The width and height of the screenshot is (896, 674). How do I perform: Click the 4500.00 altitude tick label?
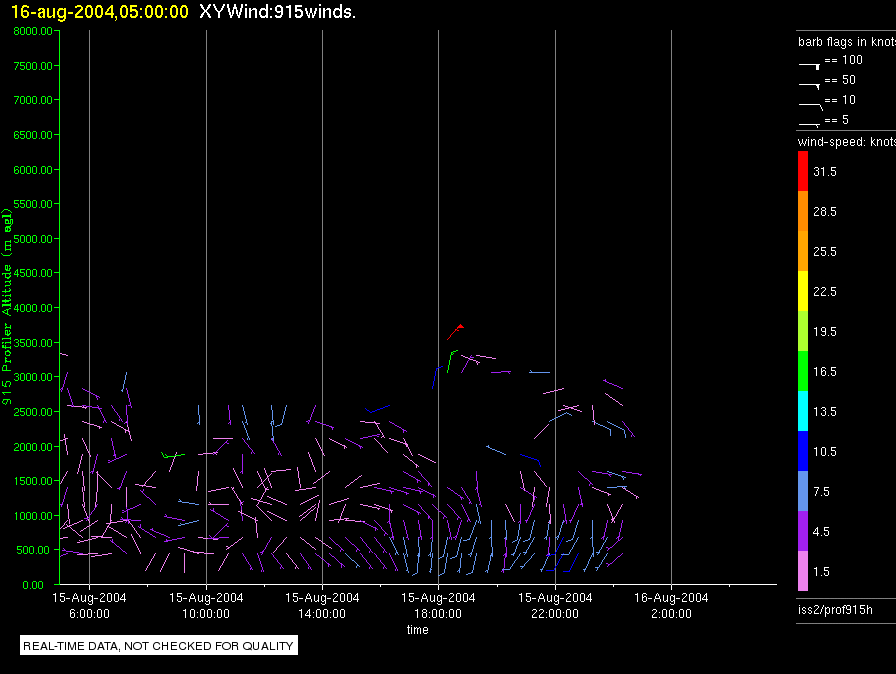(33, 273)
